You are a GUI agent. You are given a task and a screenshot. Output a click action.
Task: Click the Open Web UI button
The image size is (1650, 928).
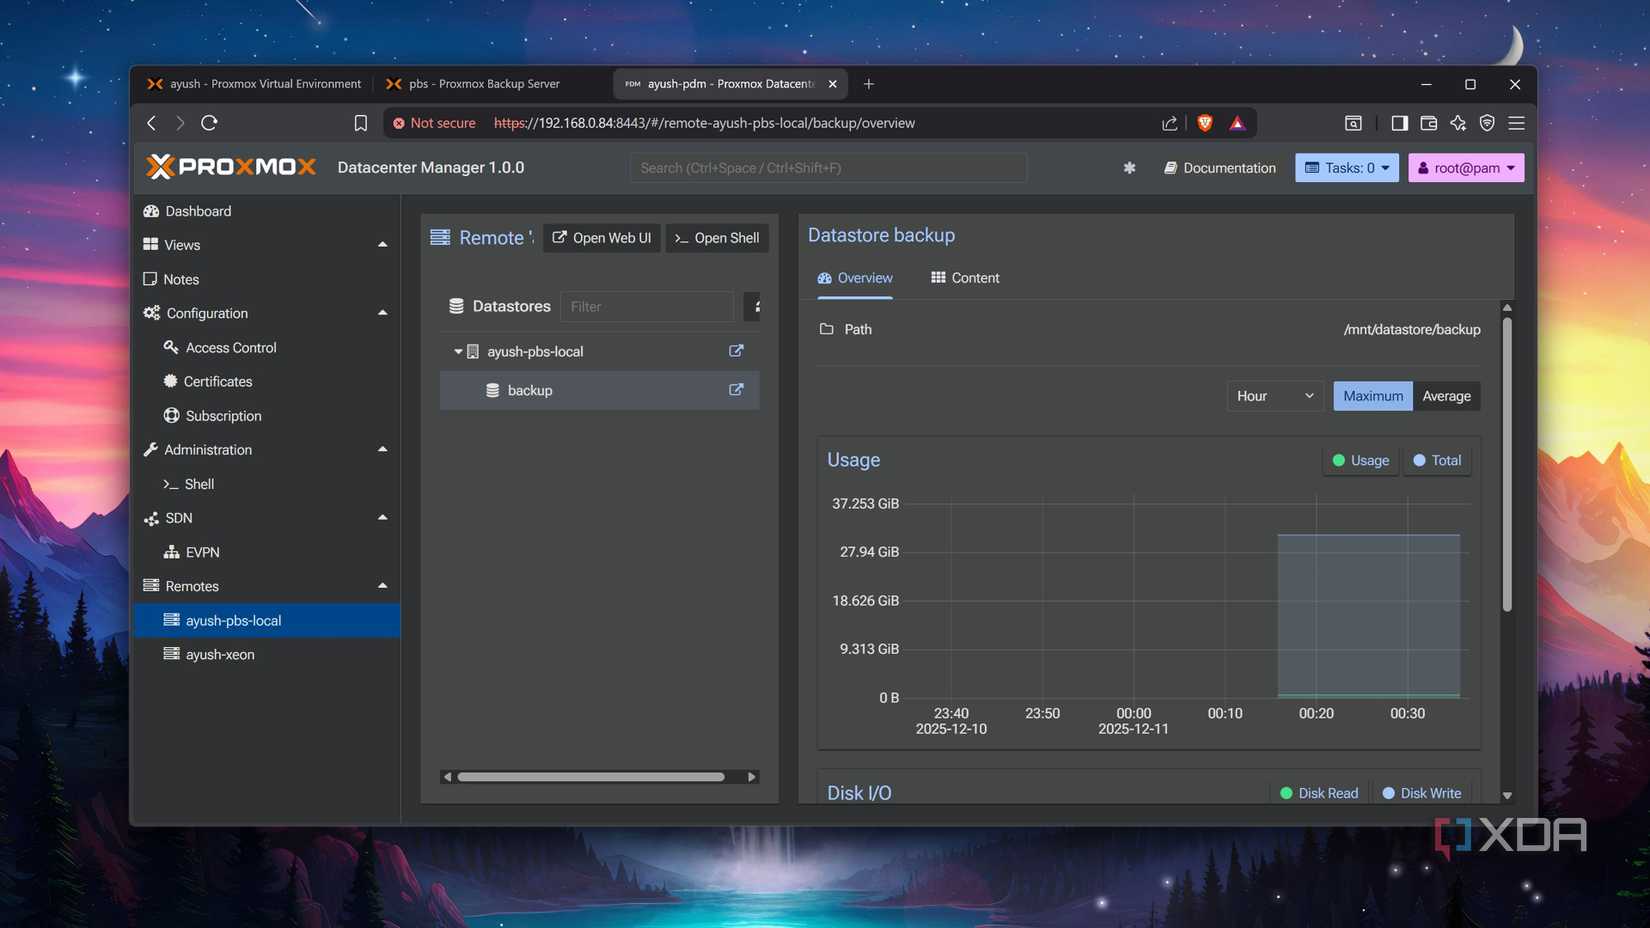[x=601, y=238]
